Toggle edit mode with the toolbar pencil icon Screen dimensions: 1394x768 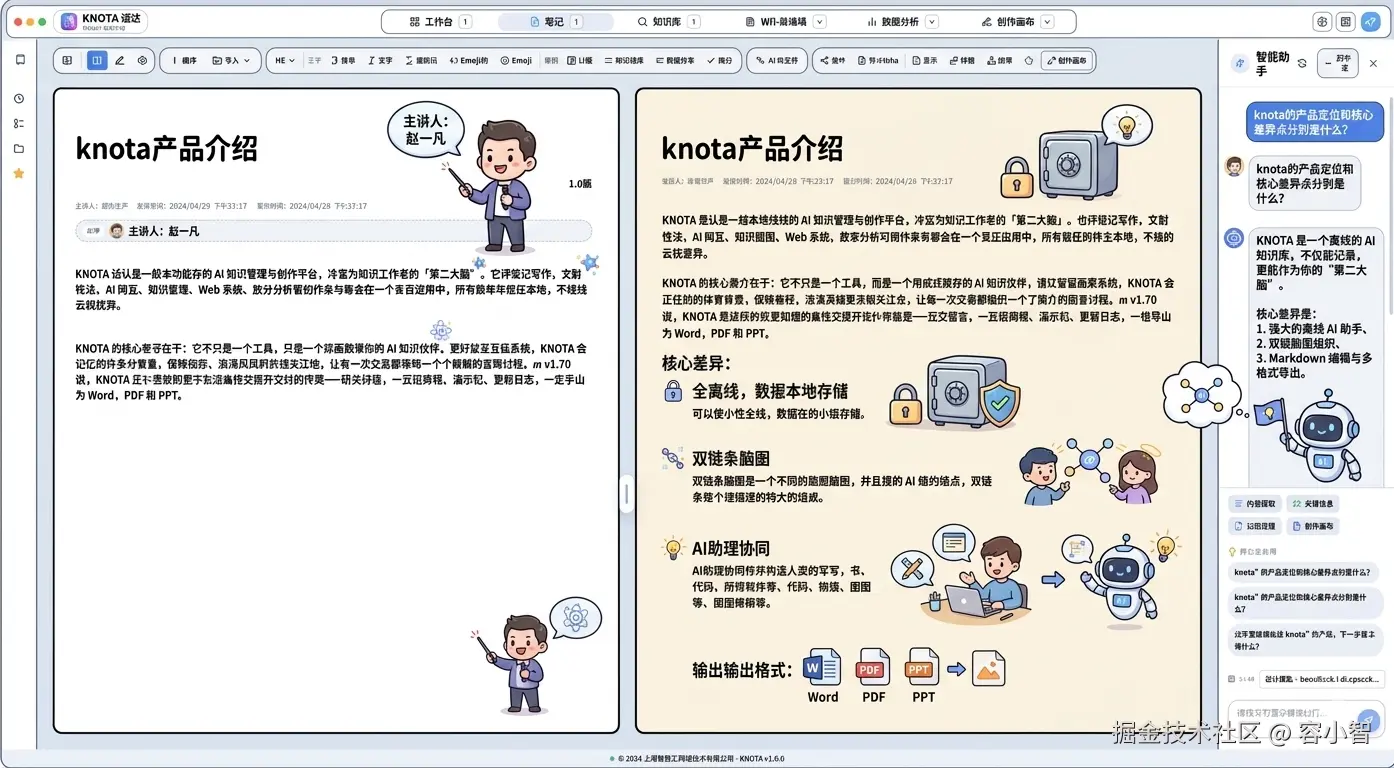click(x=120, y=60)
